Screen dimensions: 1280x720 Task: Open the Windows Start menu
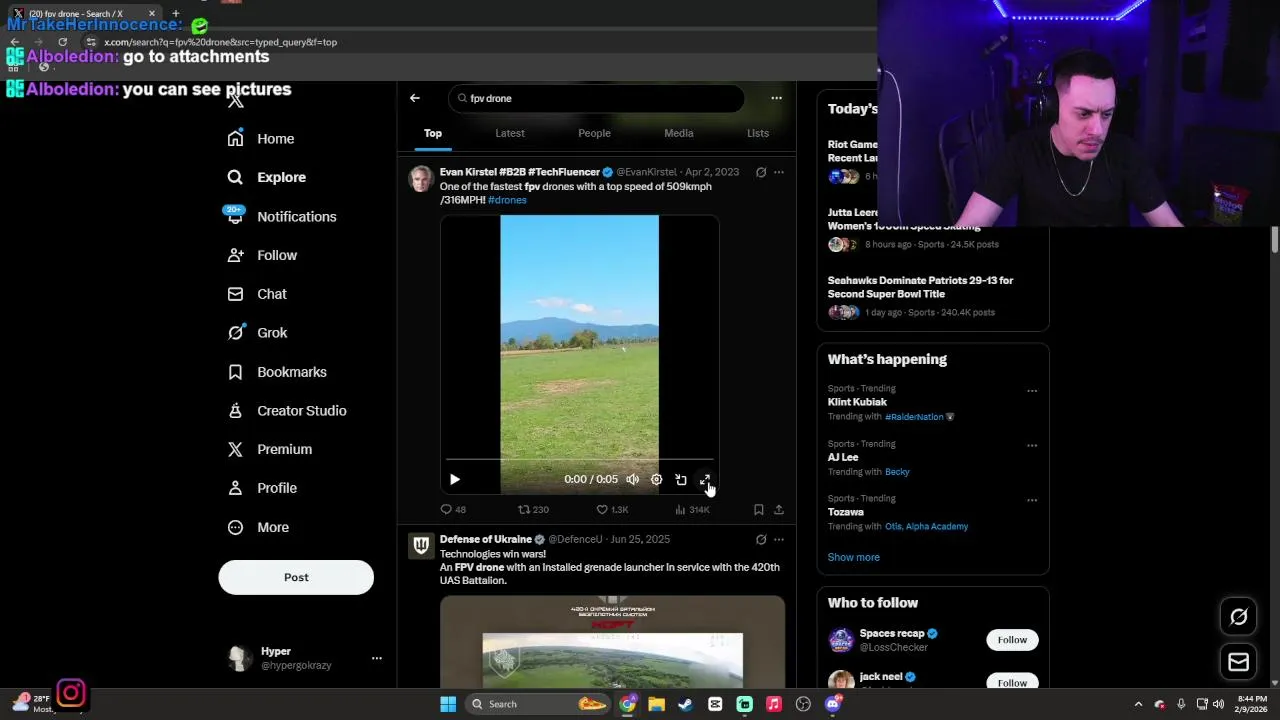448,704
